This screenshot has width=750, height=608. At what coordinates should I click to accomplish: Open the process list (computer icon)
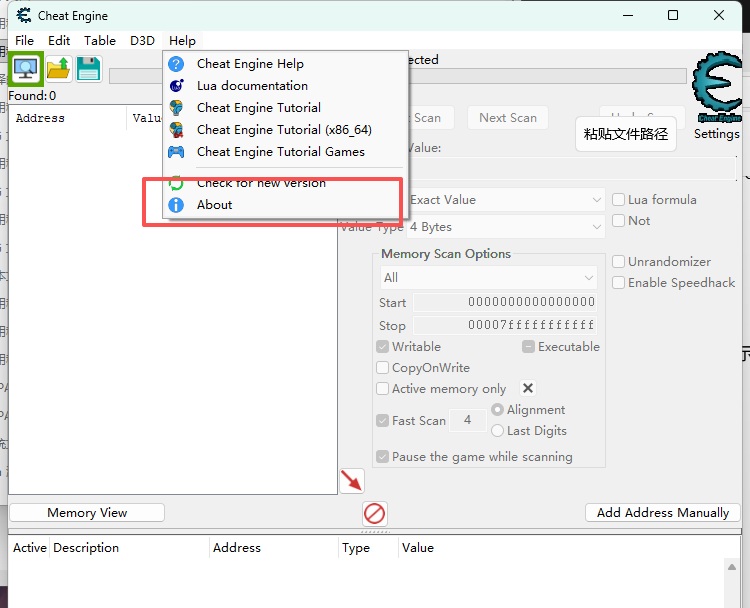pos(26,69)
